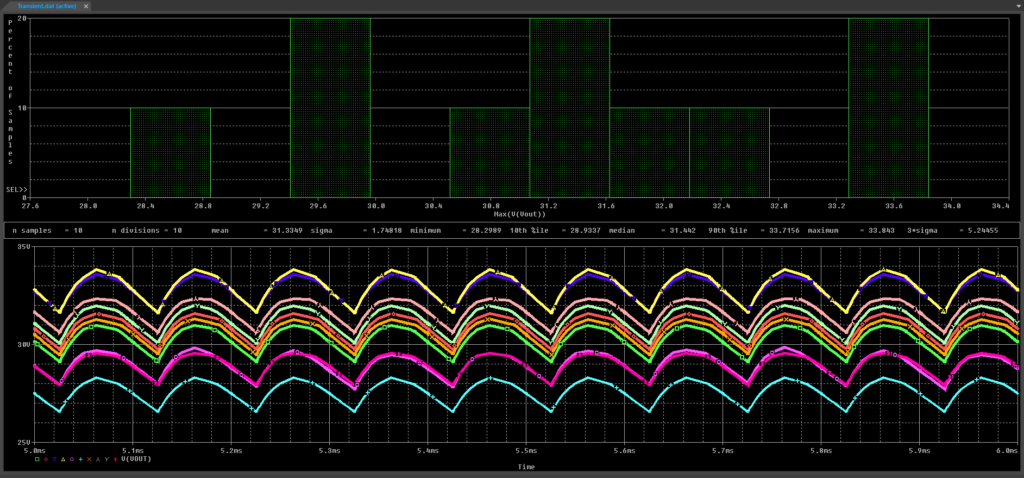1024x478 pixels.
Task: Click the orange X legend symbol
Action: [x=89, y=459]
